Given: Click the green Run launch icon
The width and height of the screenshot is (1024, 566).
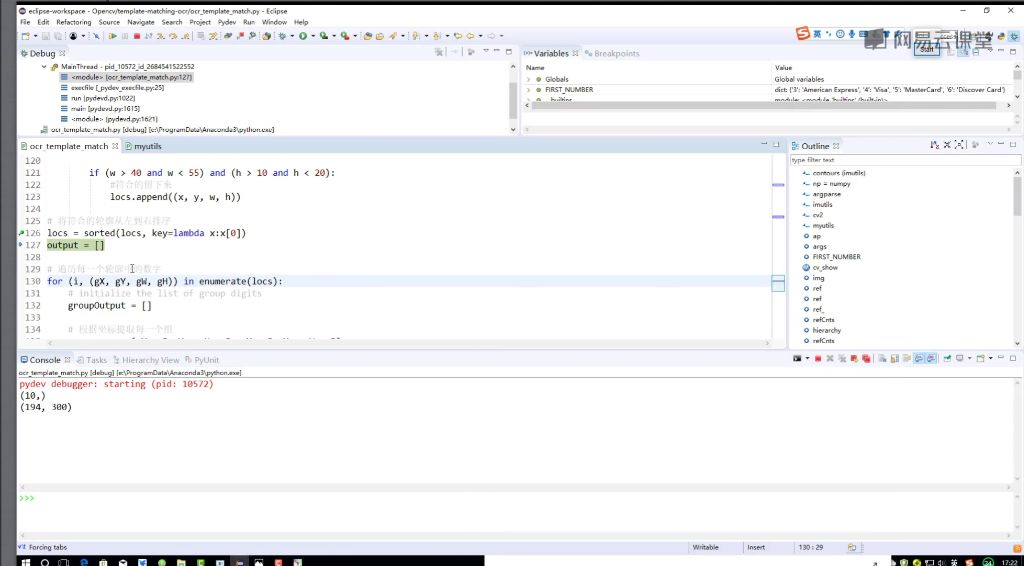Looking at the screenshot, I should [x=303, y=36].
